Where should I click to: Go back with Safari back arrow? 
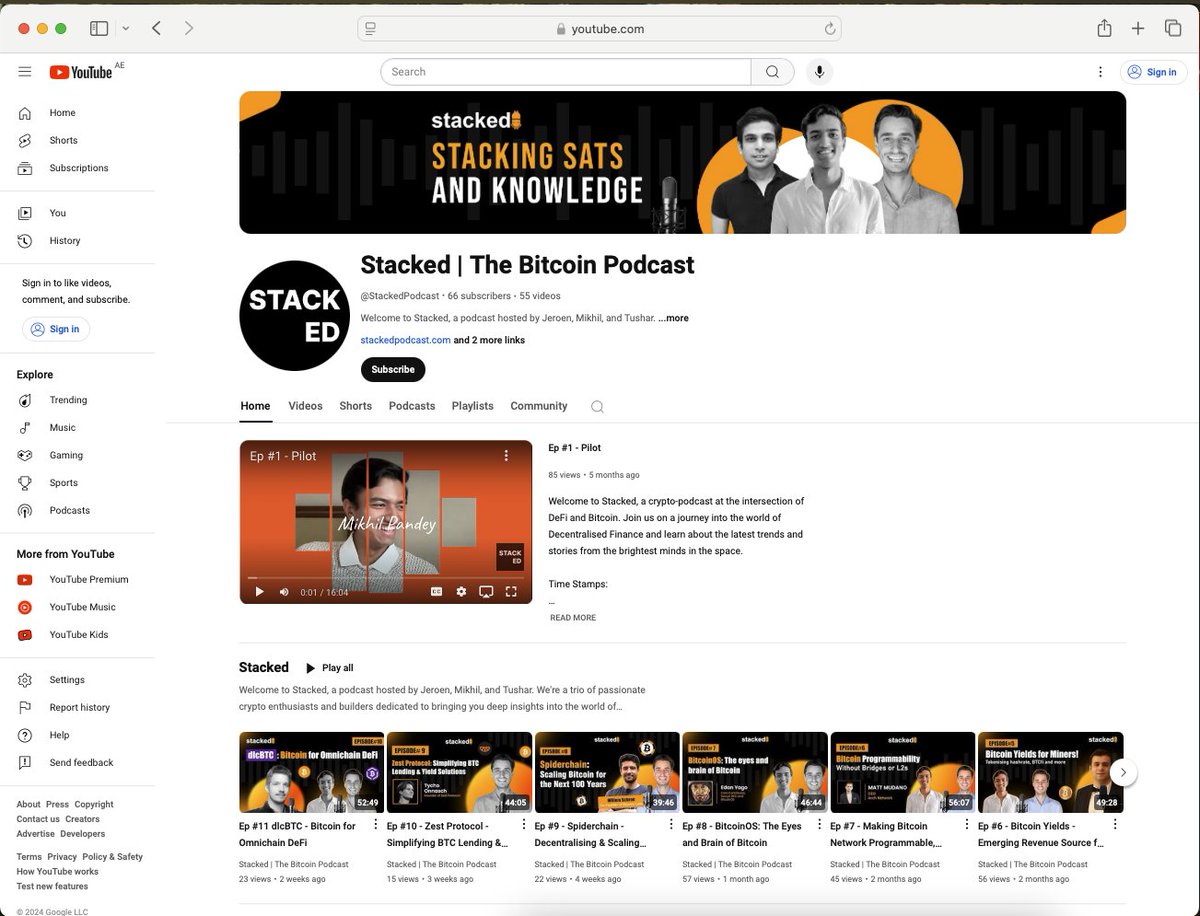(x=157, y=29)
